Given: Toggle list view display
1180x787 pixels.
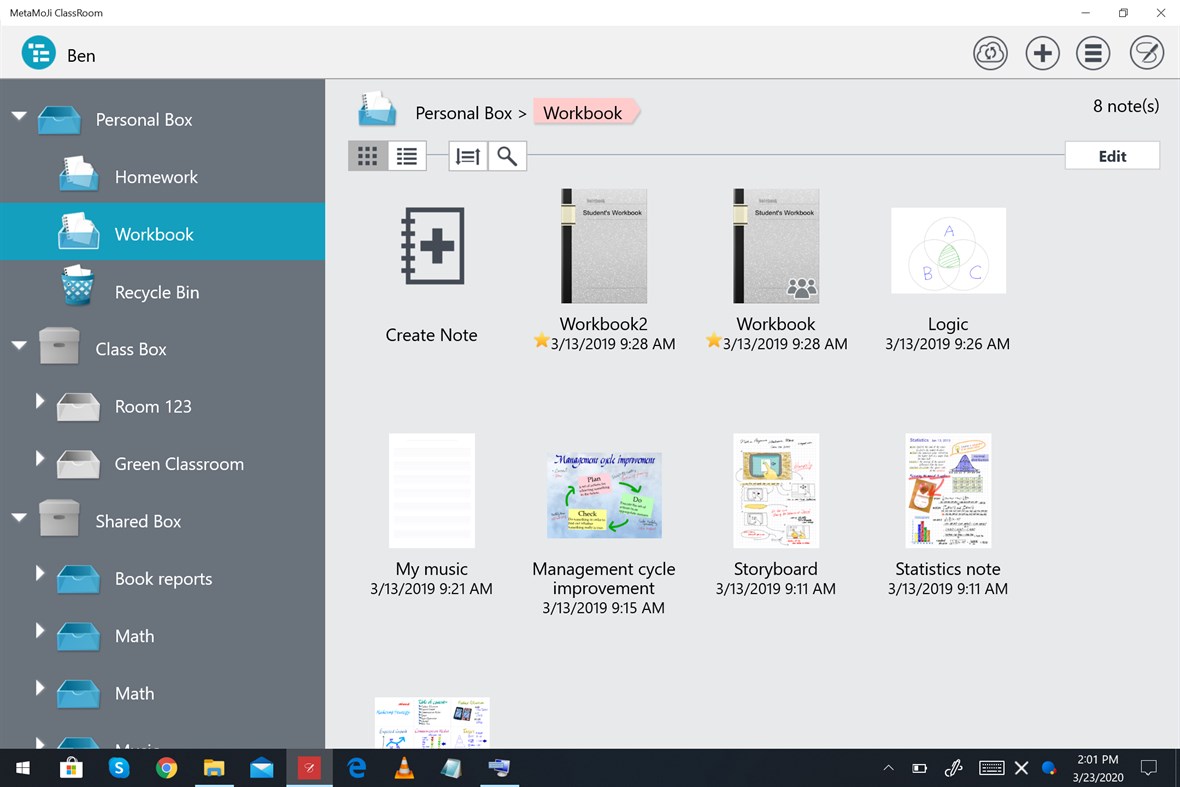Looking at the screenshot, I should 406,156.
